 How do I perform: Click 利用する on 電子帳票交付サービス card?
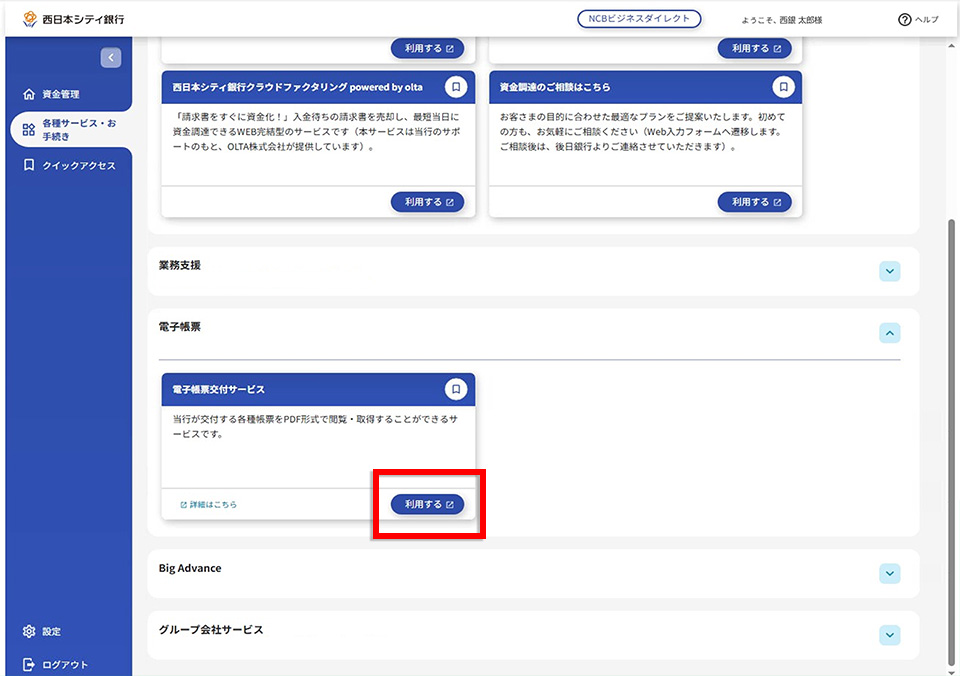coord(427,505)
